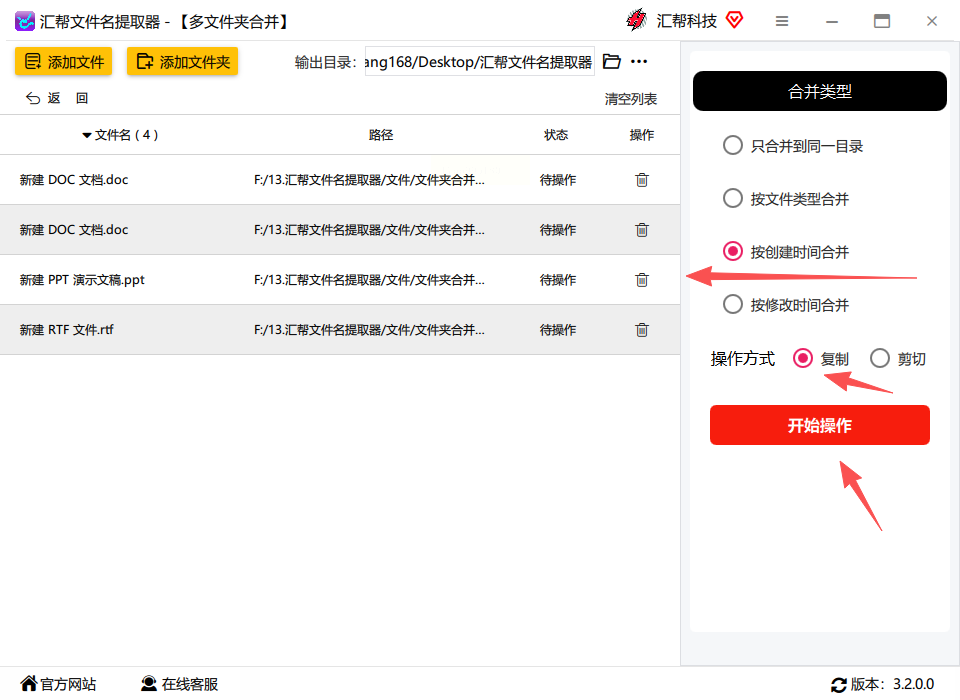
Task: Clear the list with 清空列表
Action: click(631, 99)
